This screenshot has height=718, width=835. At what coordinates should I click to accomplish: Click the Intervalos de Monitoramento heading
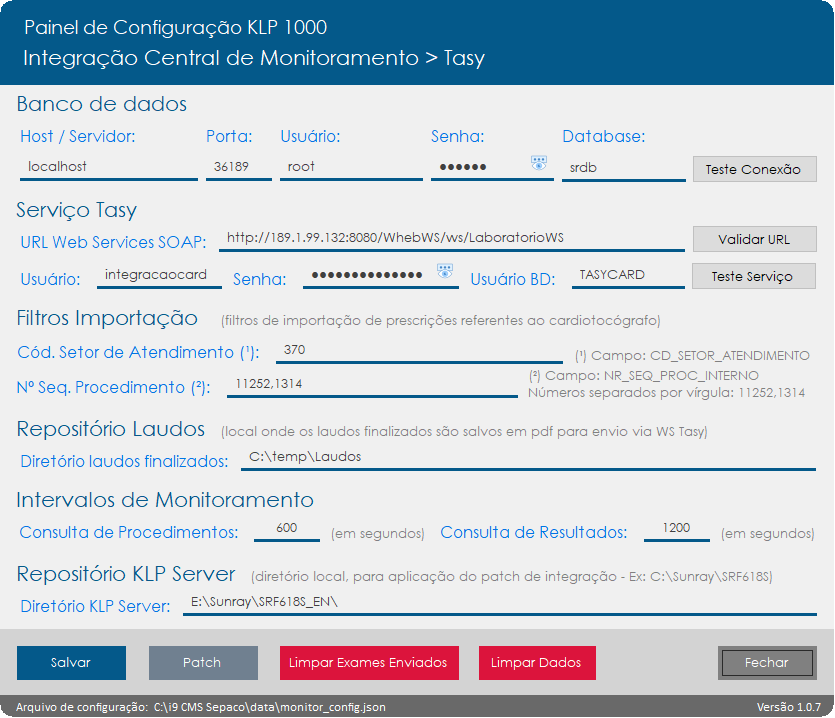click(x=165, y=500)
